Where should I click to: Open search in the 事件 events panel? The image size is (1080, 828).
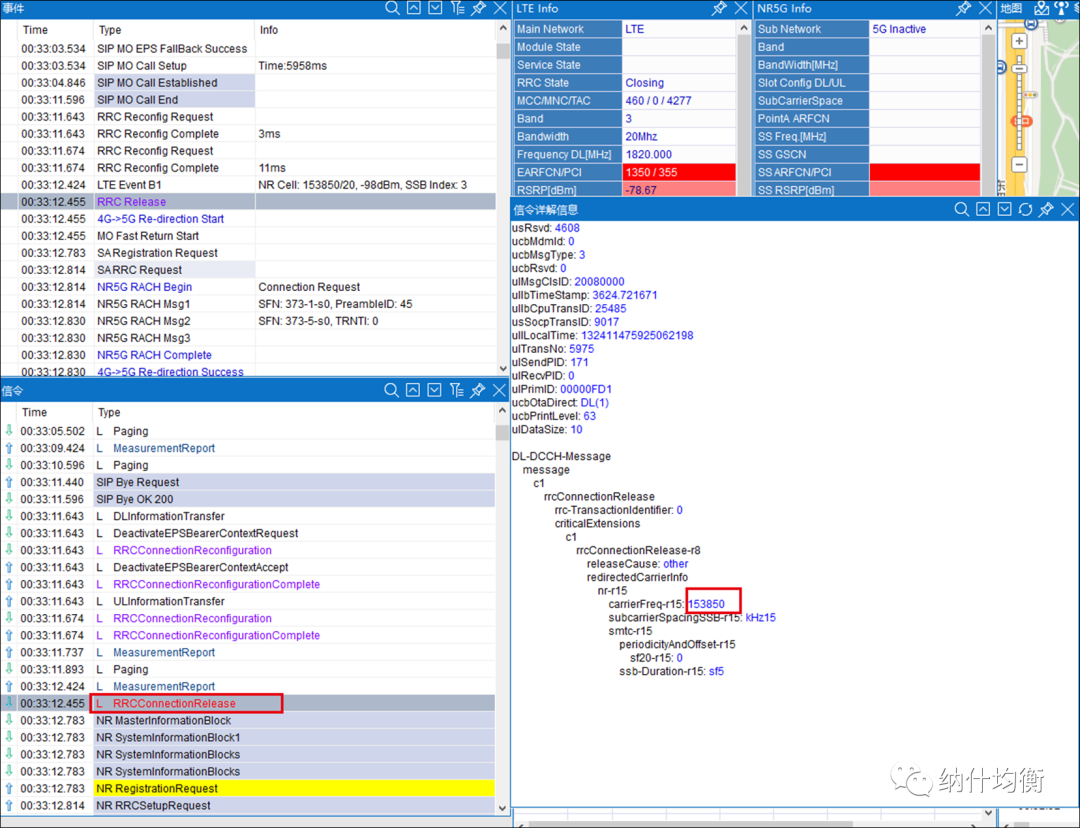pos(392,8)
